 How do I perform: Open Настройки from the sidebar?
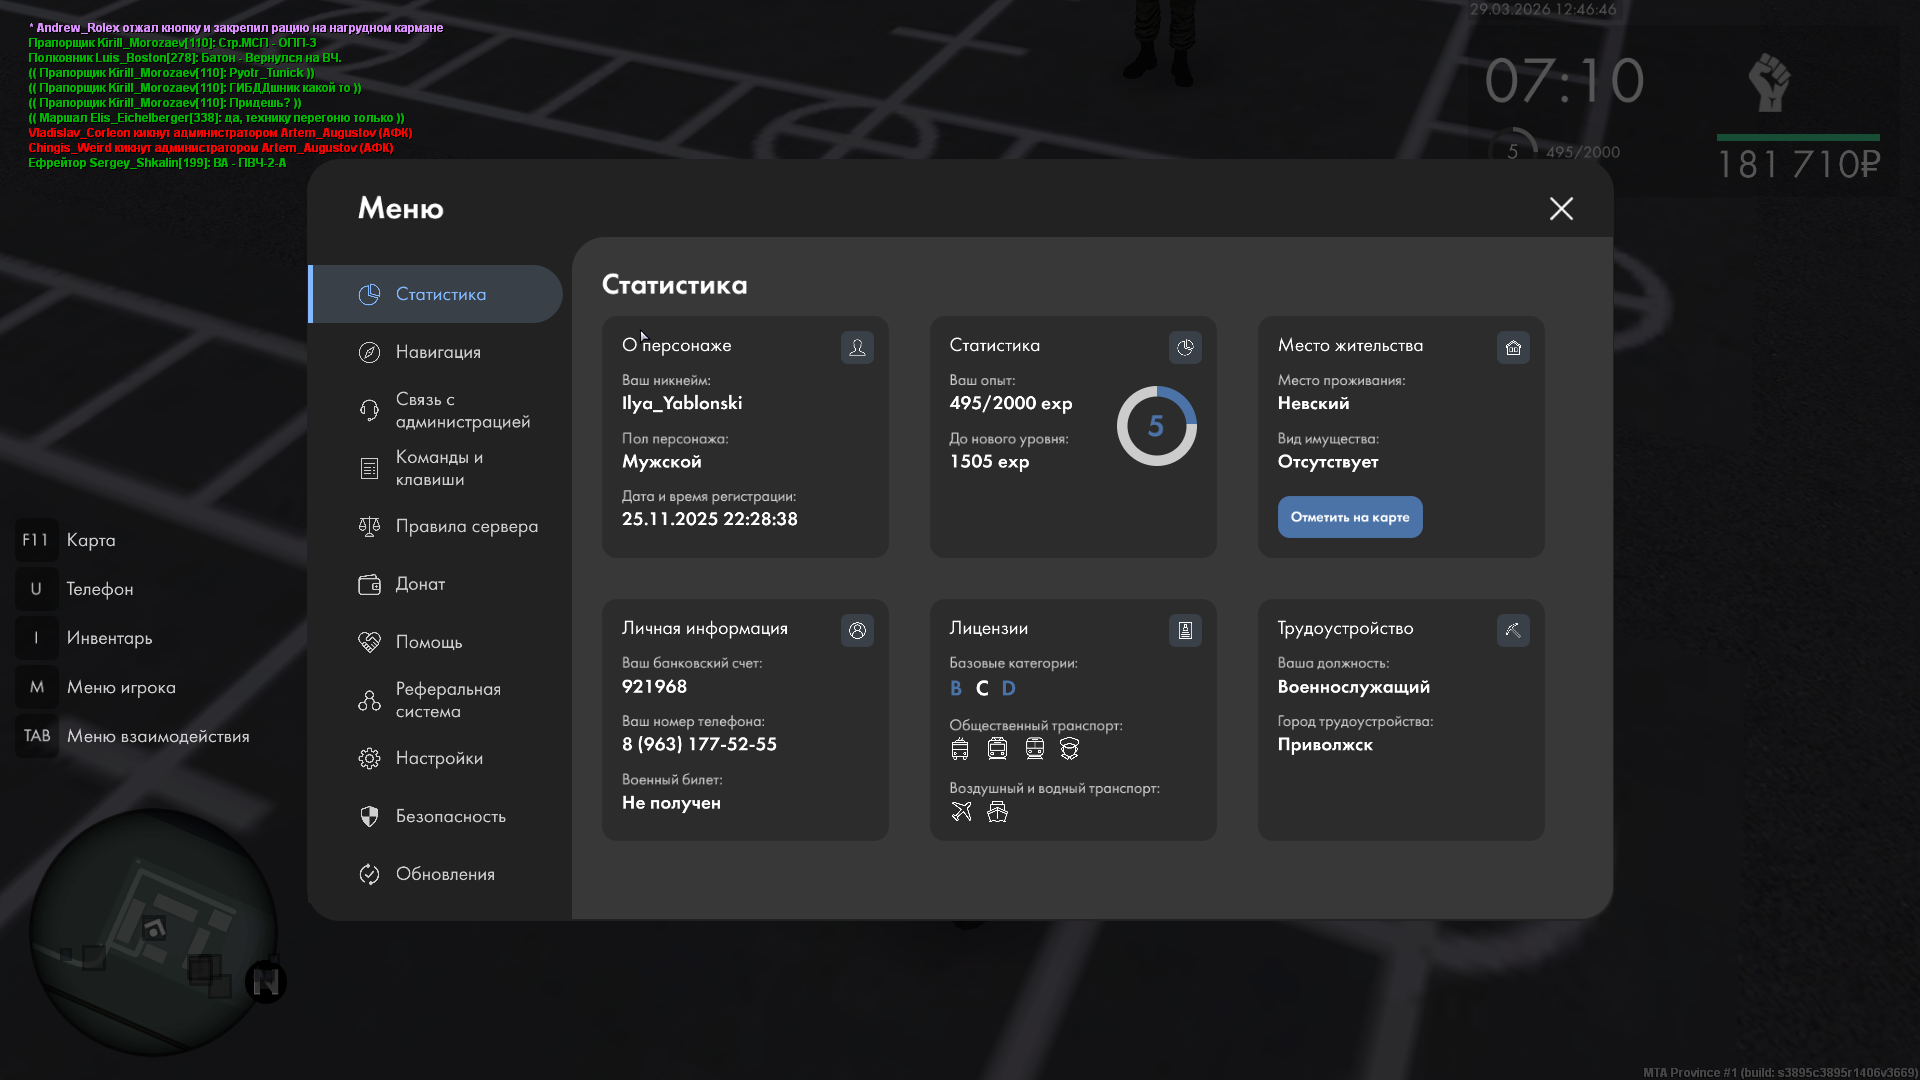click(438, 758)
